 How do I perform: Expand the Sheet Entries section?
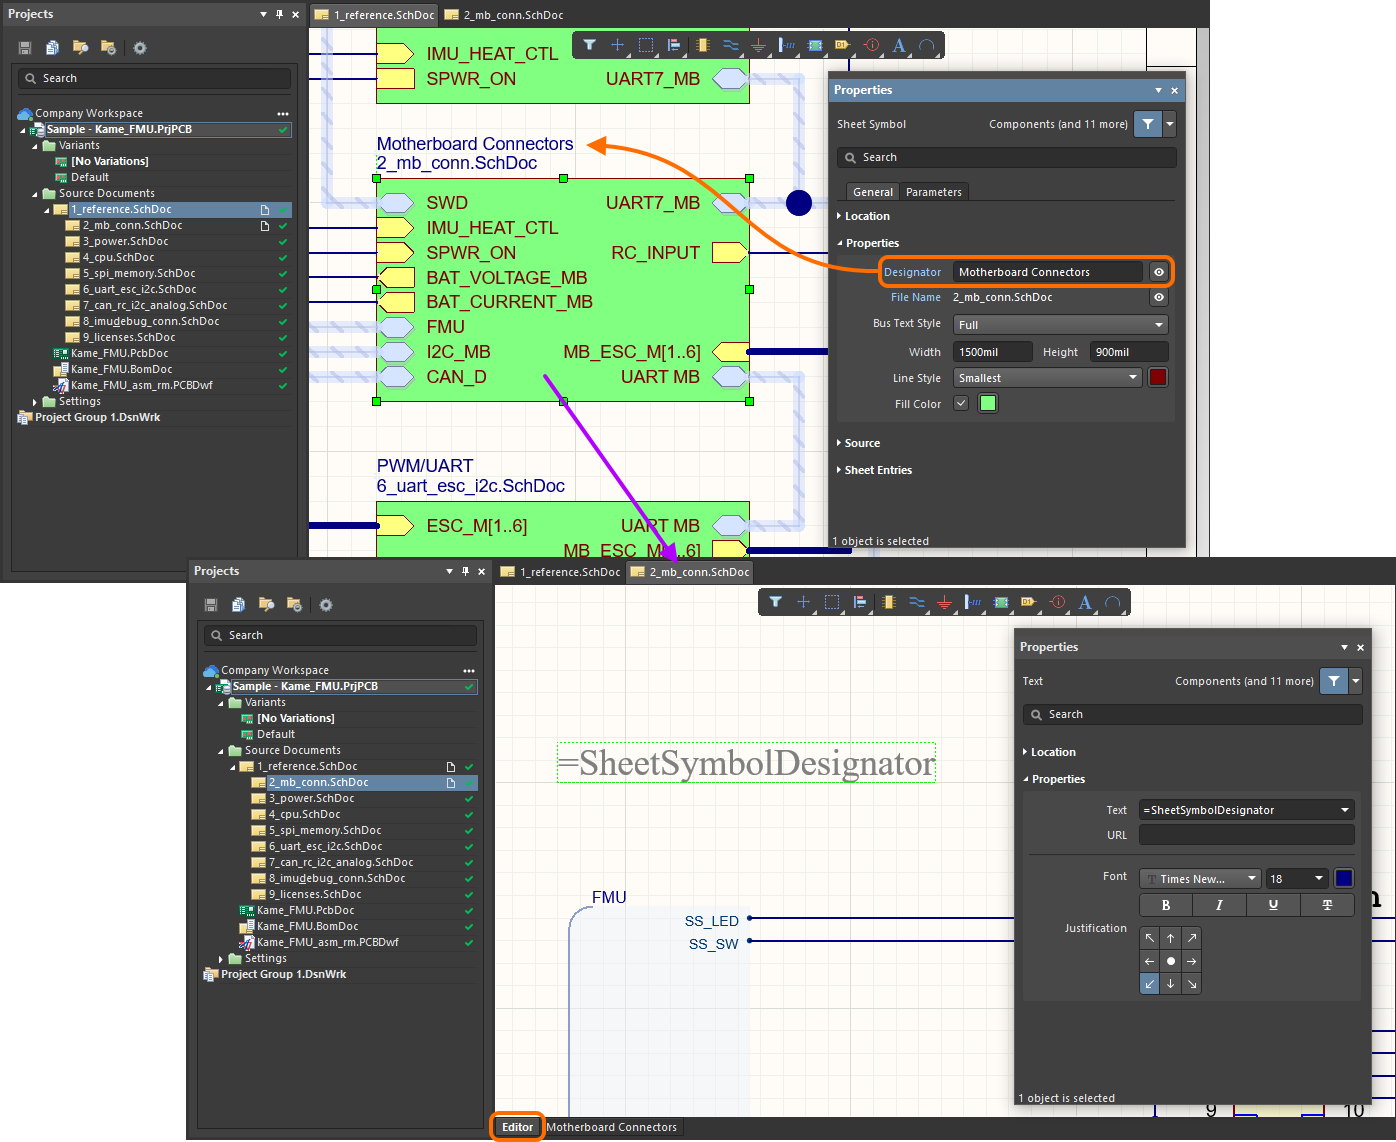(877, 470)
